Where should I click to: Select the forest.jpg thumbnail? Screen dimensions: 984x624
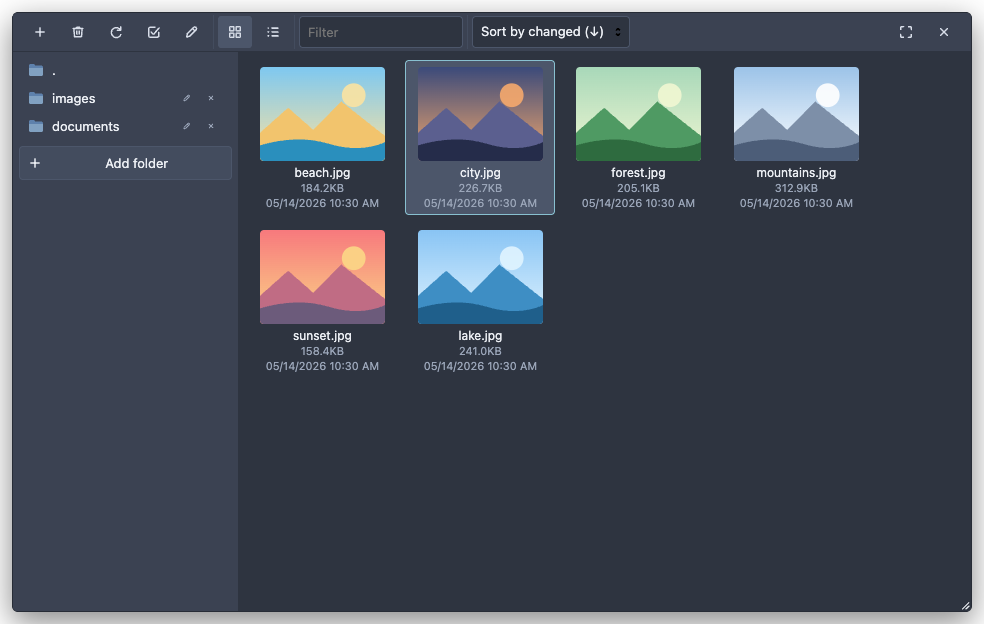click(638, 114)
